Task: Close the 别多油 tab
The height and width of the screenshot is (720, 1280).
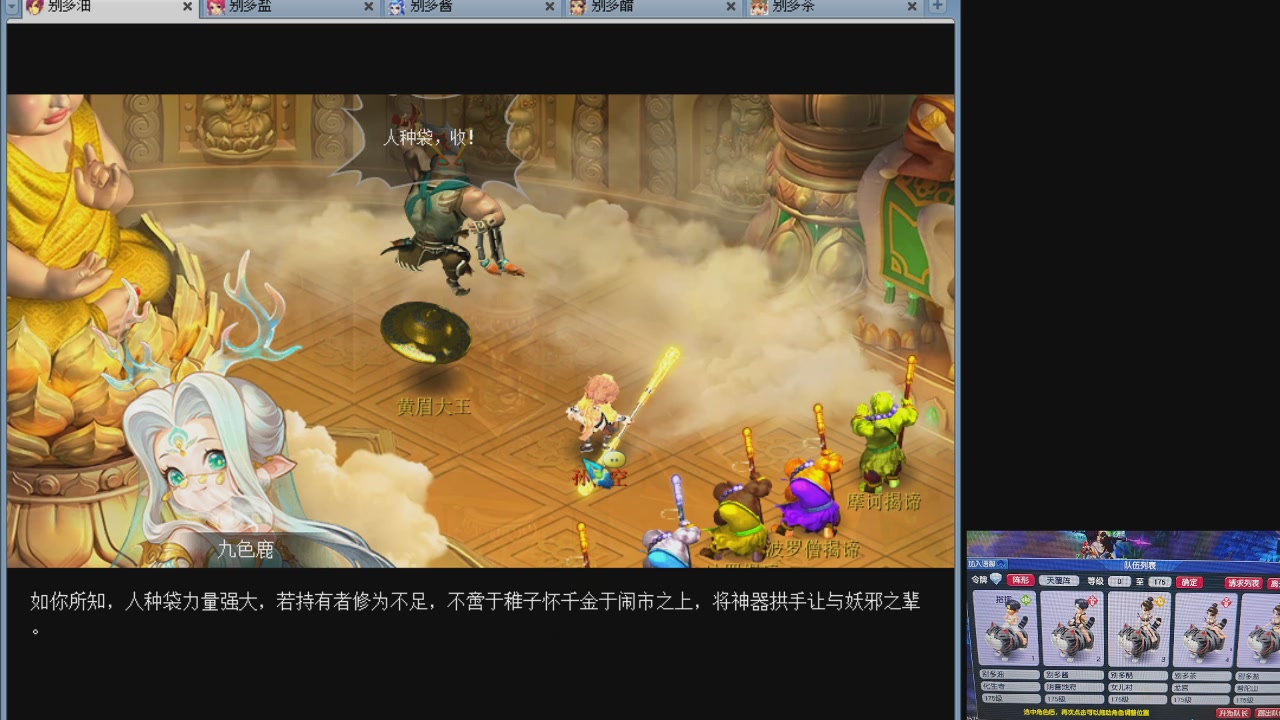Action: pos(187,7)
